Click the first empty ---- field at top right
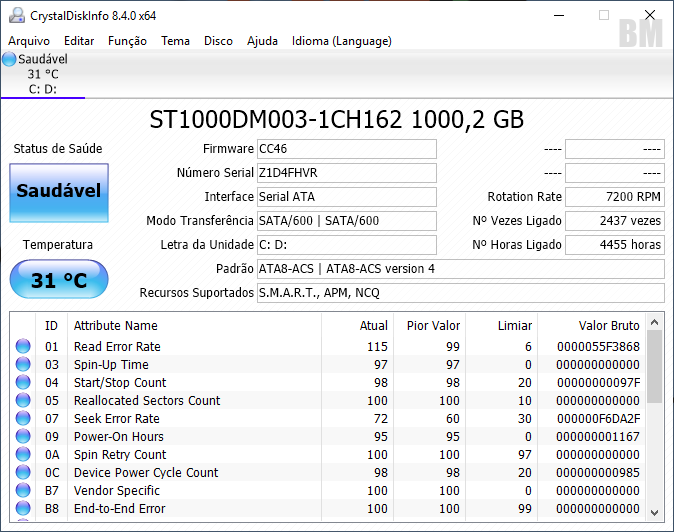Image resolution: width=674 pixels, height=532 pixels. pyautogui.click(x=615, y=149)
